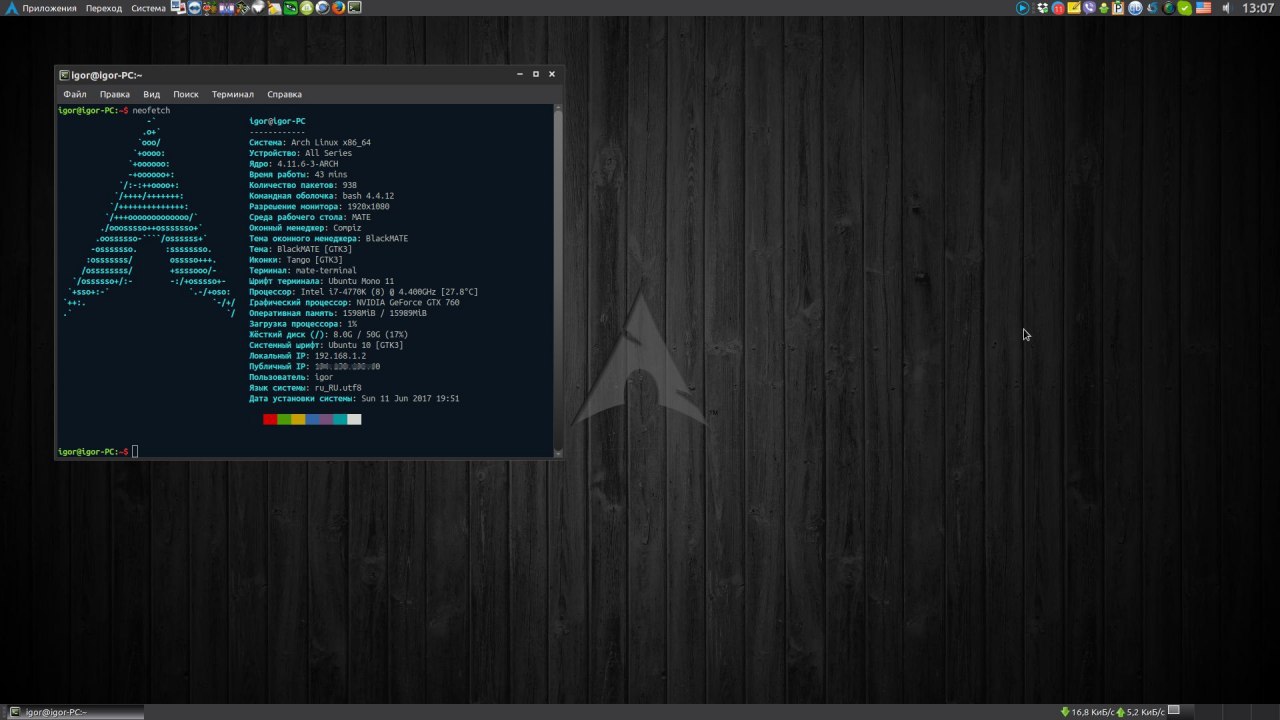Launch the terminal icon in panel
The image size is (1280, 720).
click(x=354, y=8)
